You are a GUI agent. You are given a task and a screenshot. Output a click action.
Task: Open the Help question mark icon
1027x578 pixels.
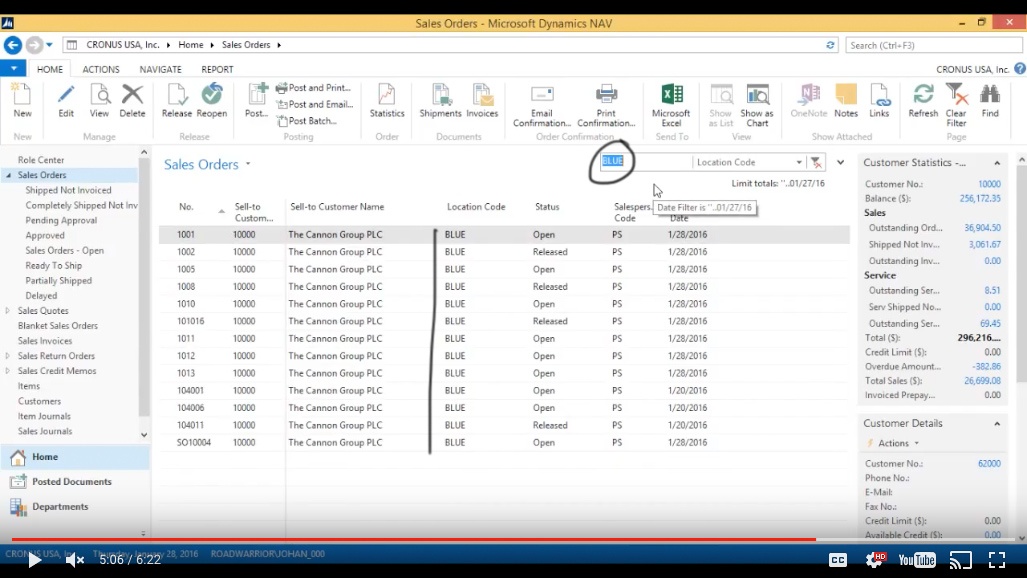(x=1020, y=69)
